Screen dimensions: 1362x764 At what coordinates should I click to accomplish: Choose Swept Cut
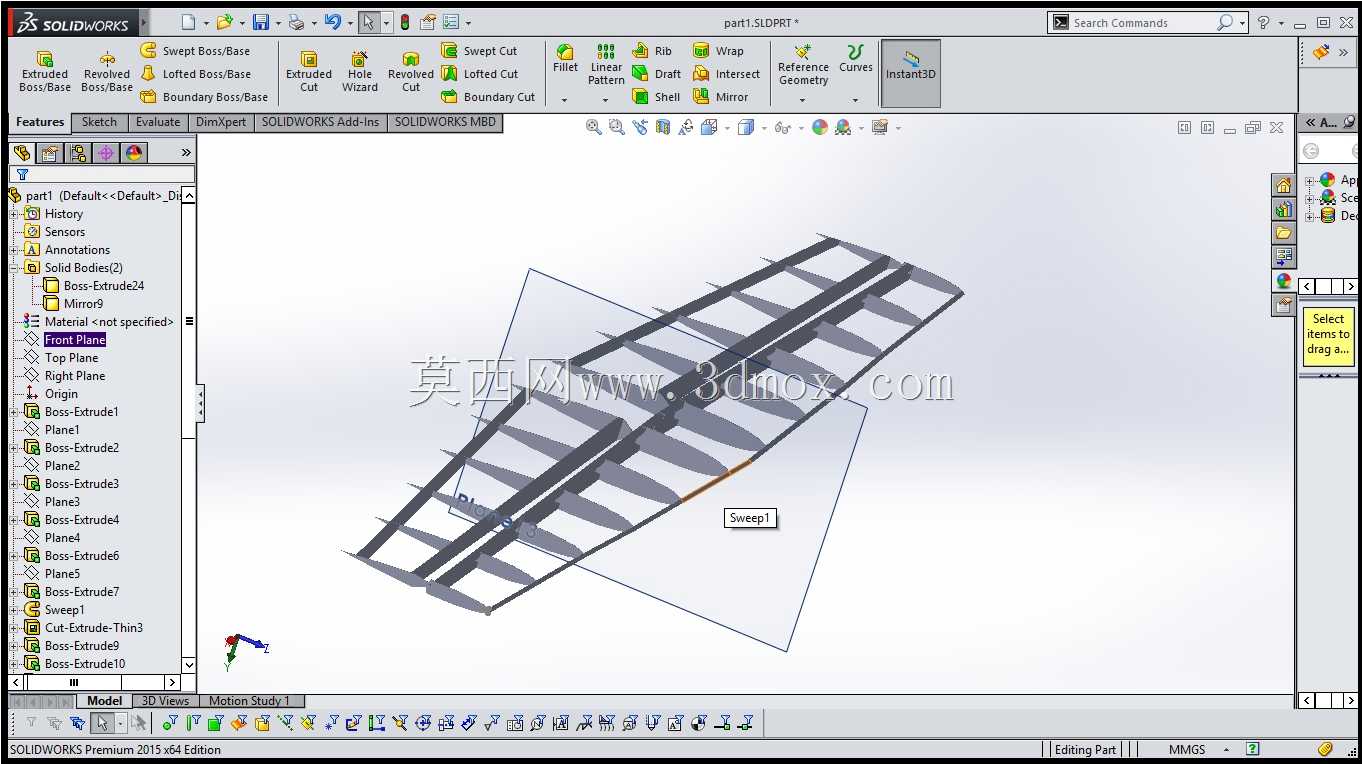point(479,51)
